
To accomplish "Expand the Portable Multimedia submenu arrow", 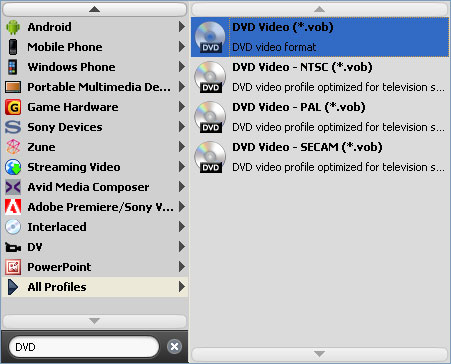I will 182,87.
